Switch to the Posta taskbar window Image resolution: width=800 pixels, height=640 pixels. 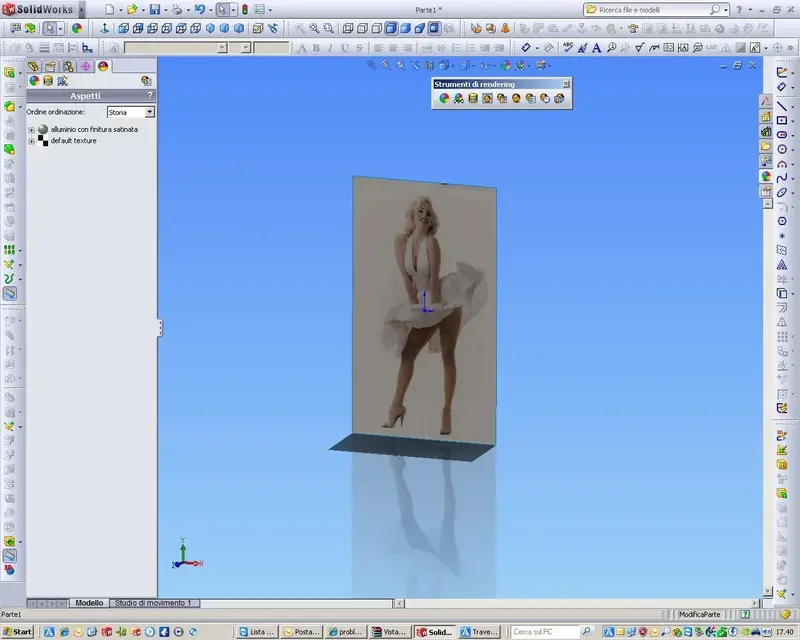301,632
